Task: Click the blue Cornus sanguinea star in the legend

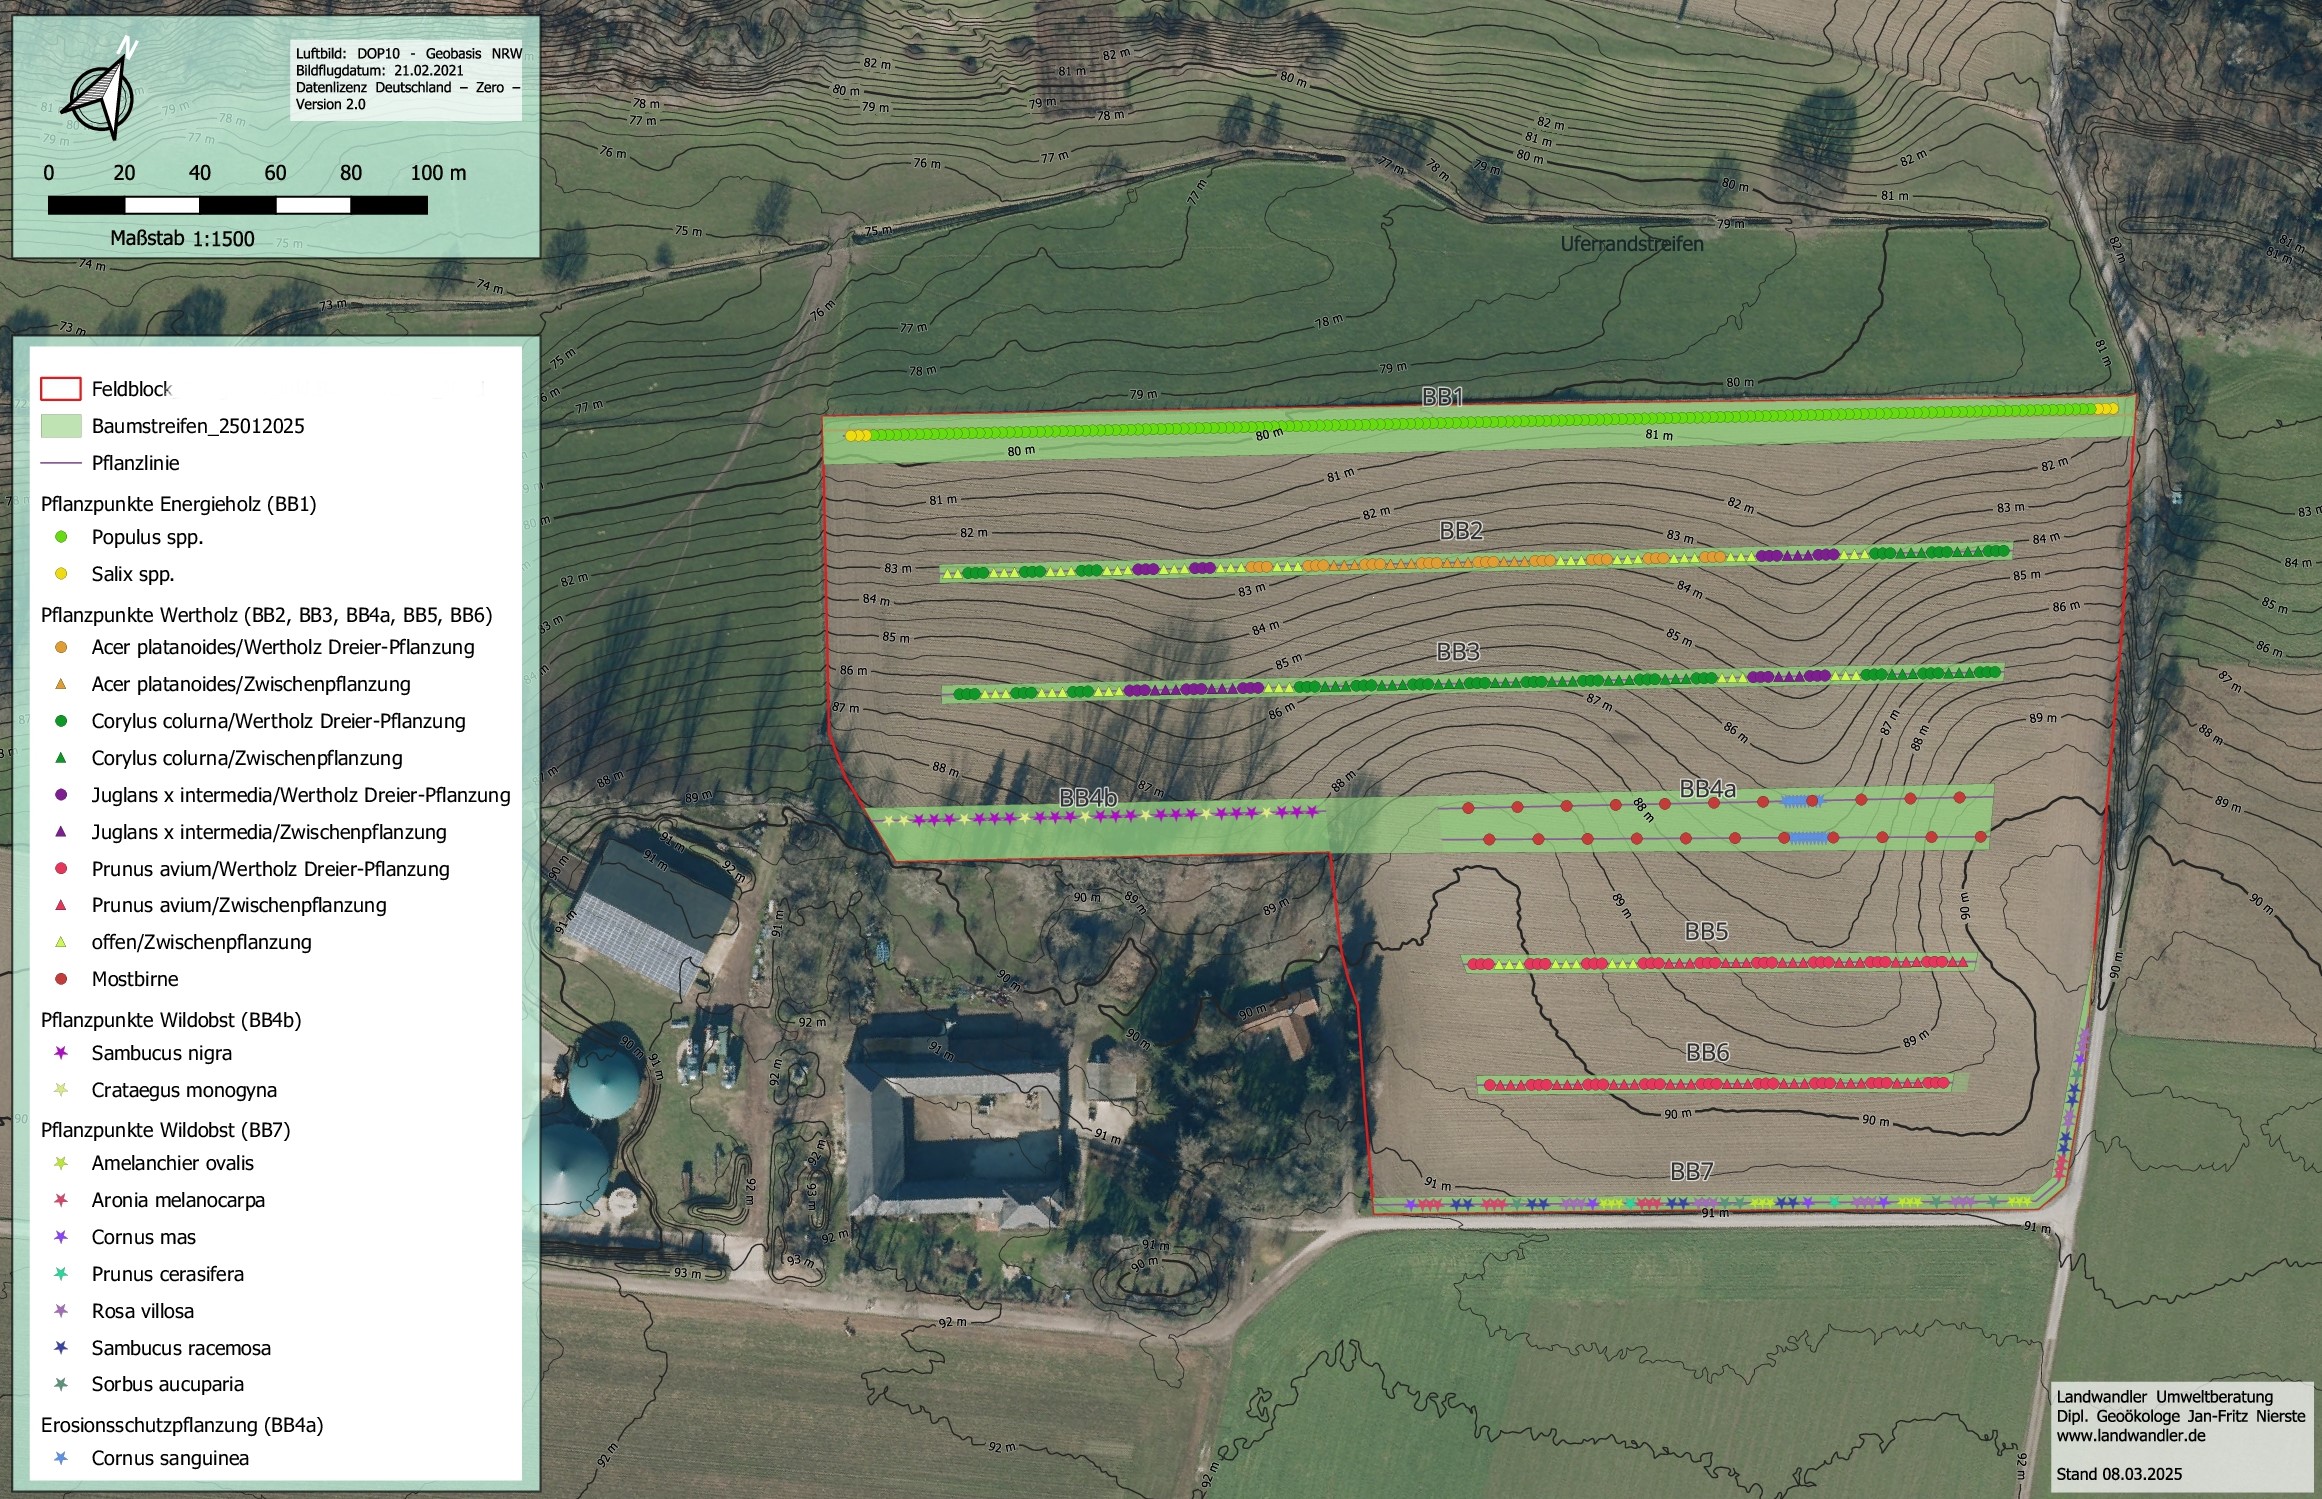Action: coord(61,1458)
